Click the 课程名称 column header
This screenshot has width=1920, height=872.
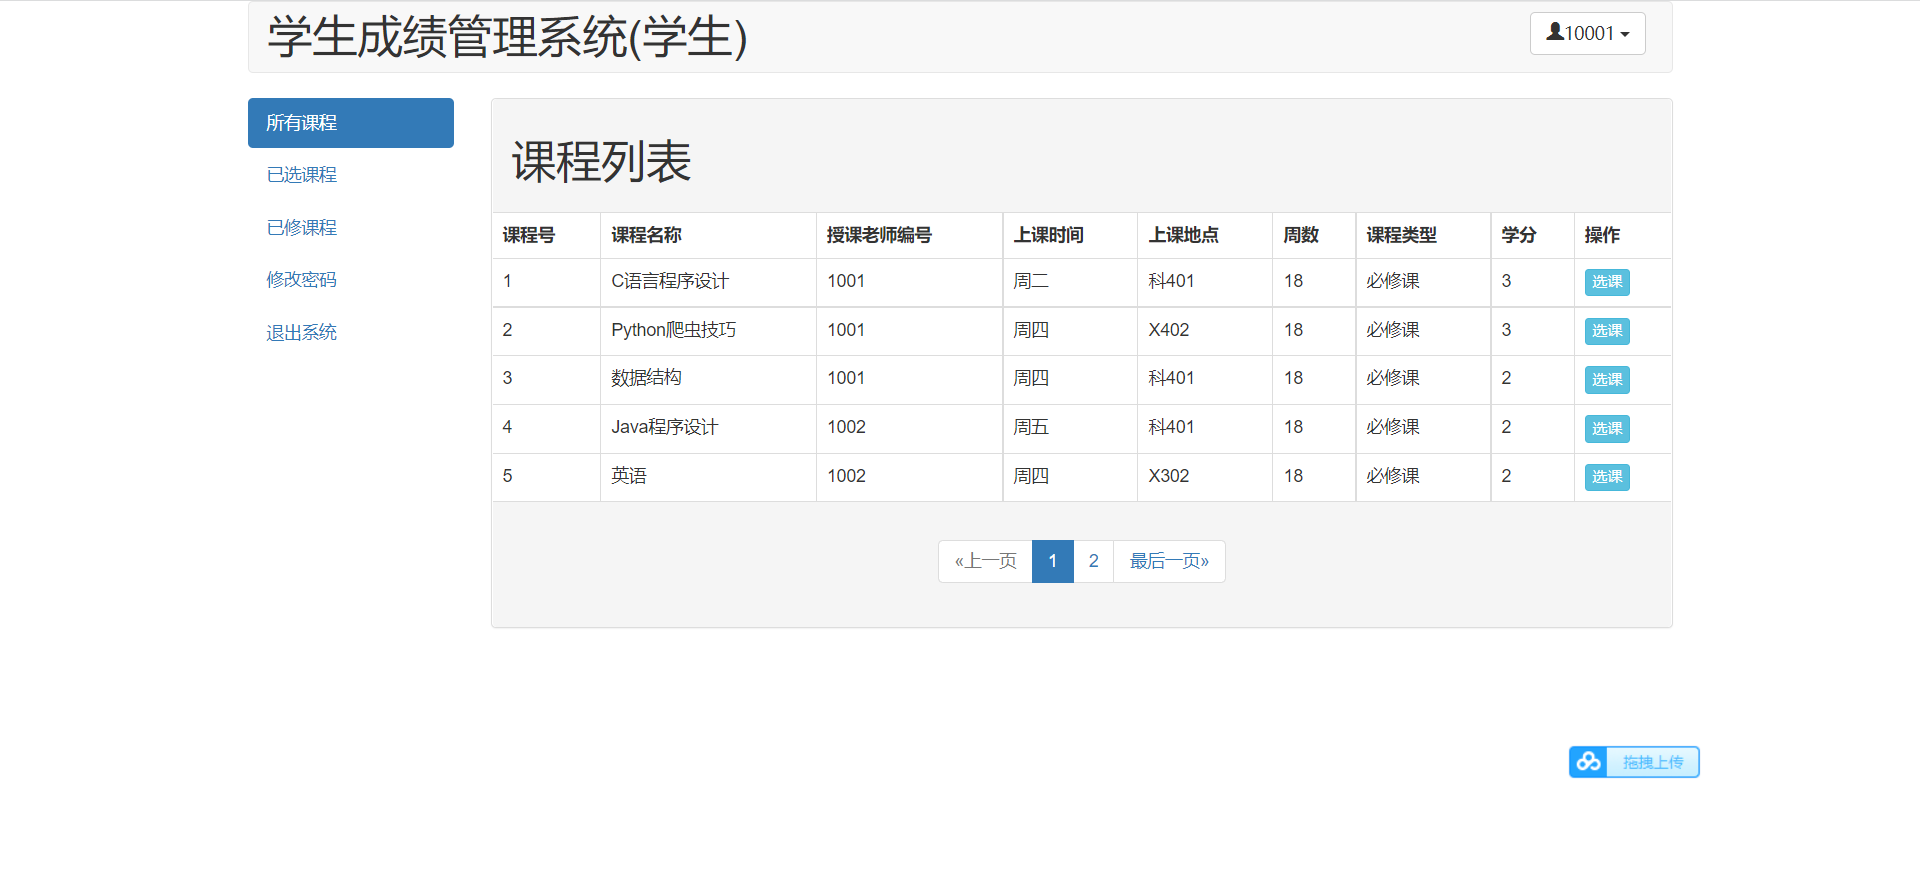[646, 235]
